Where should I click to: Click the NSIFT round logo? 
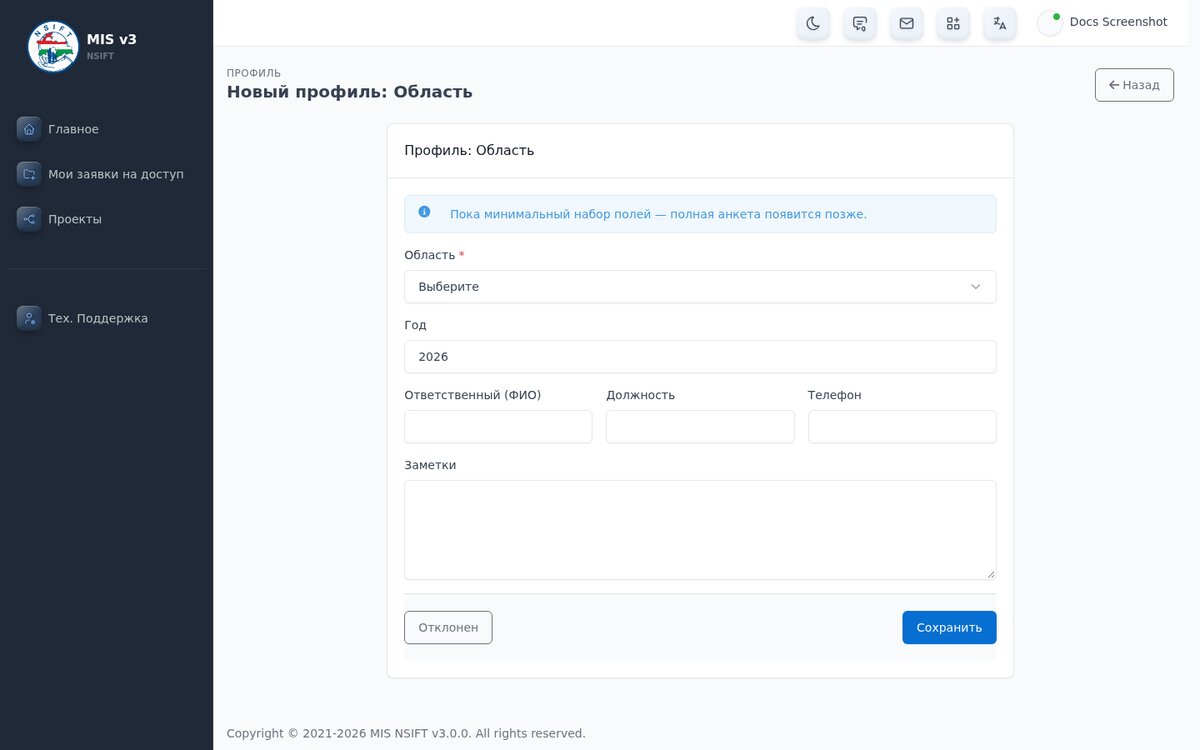pyautogui.click(x=53, y=46)
